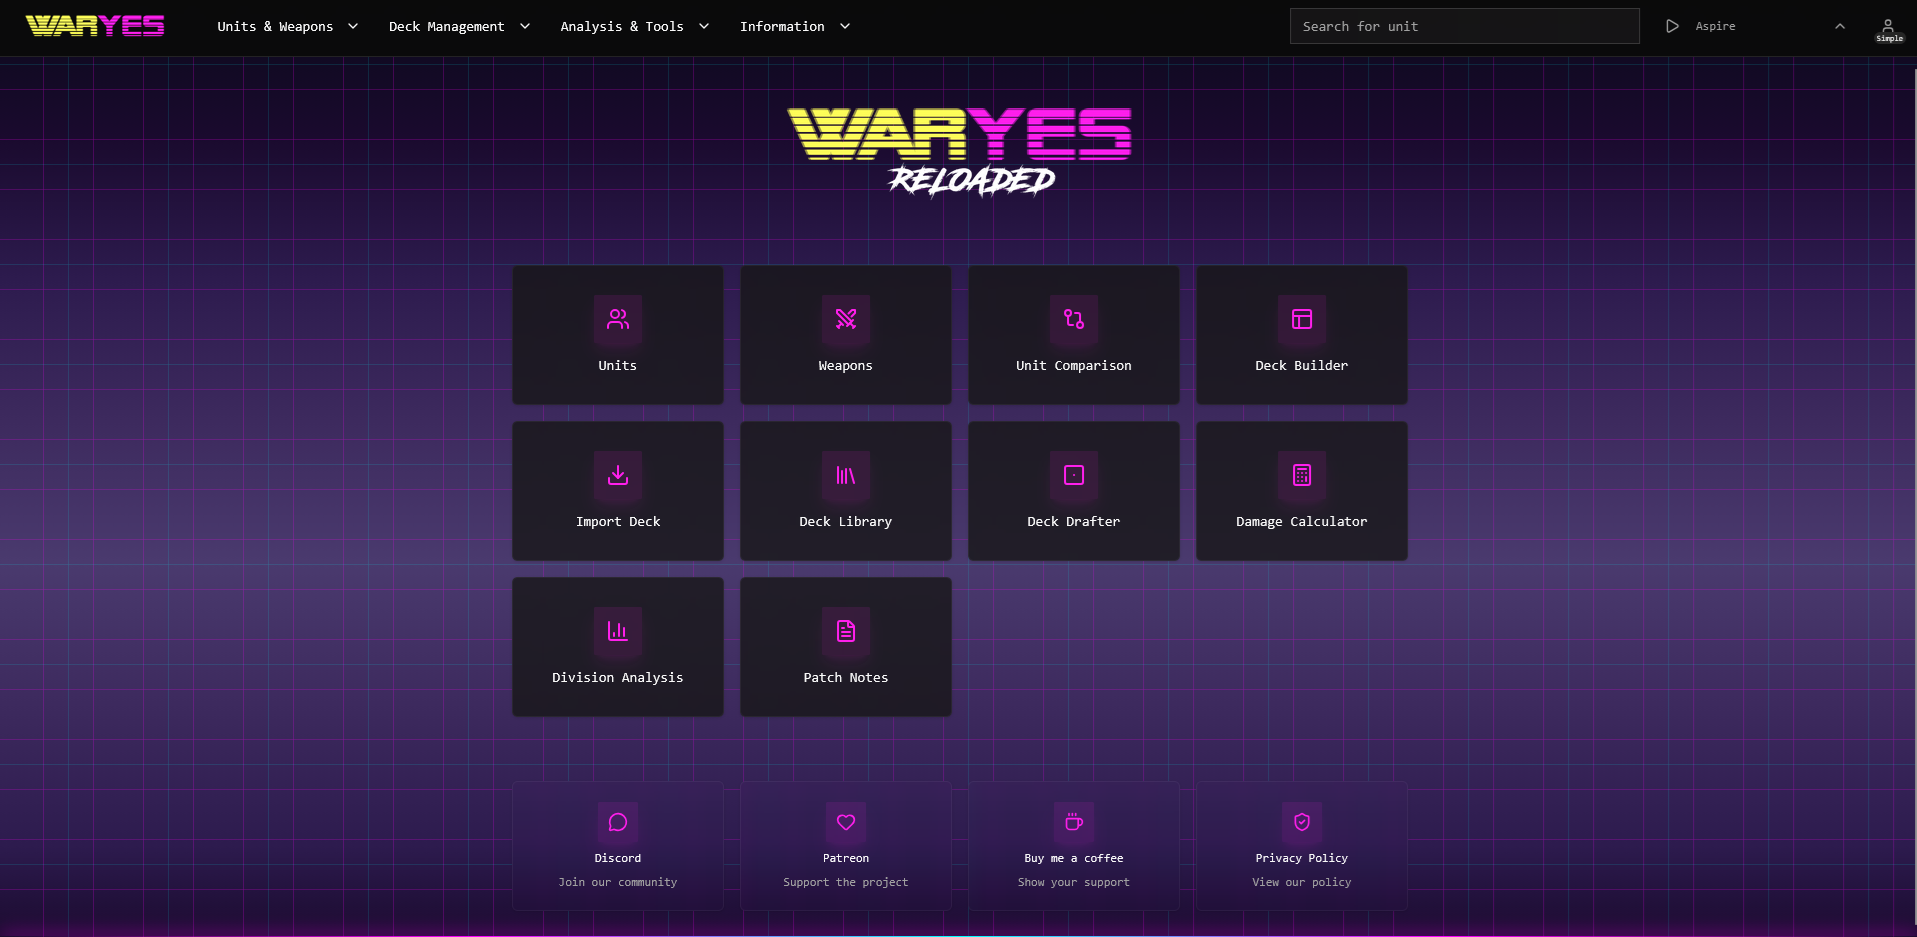Click the Import Deck download icon
This screenshot has width=1917, height=937.
[617, 475]
